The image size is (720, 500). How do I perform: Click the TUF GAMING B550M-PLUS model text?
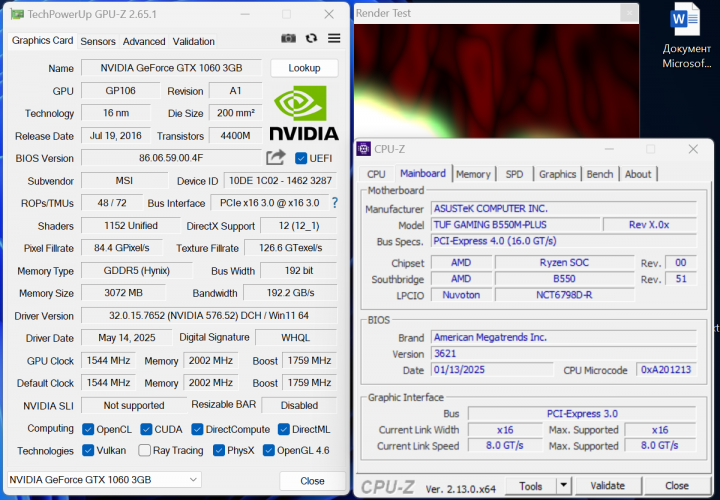(490, 225)
